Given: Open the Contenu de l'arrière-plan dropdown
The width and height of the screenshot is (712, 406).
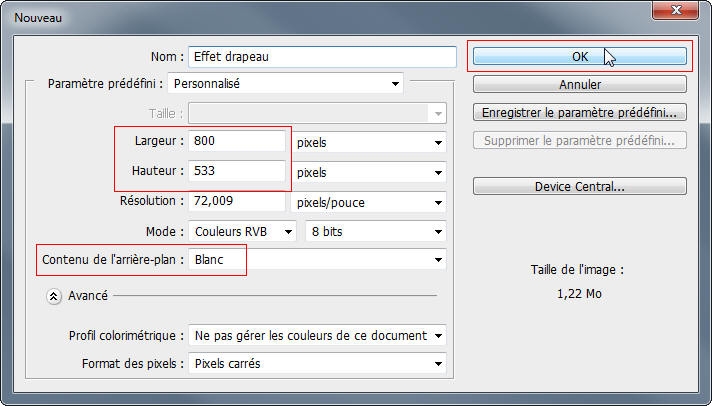Looking at the screenshot, I should coord(317,260).
